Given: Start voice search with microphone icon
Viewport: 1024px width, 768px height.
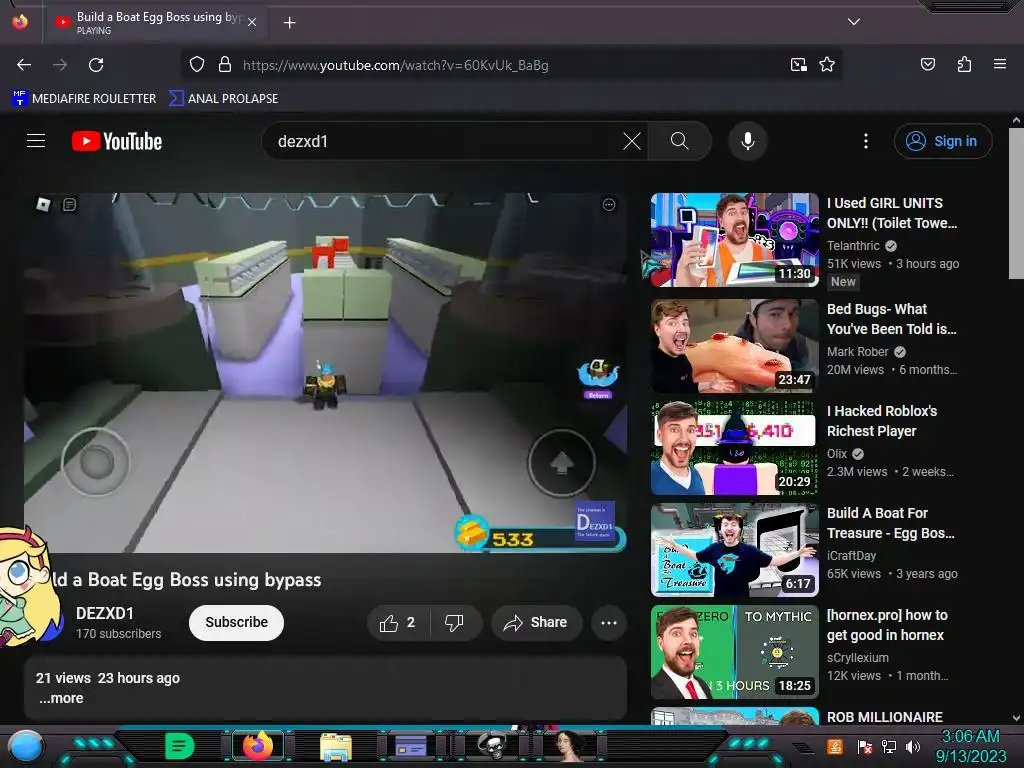Looking at the screenshot, I should 748,141.
